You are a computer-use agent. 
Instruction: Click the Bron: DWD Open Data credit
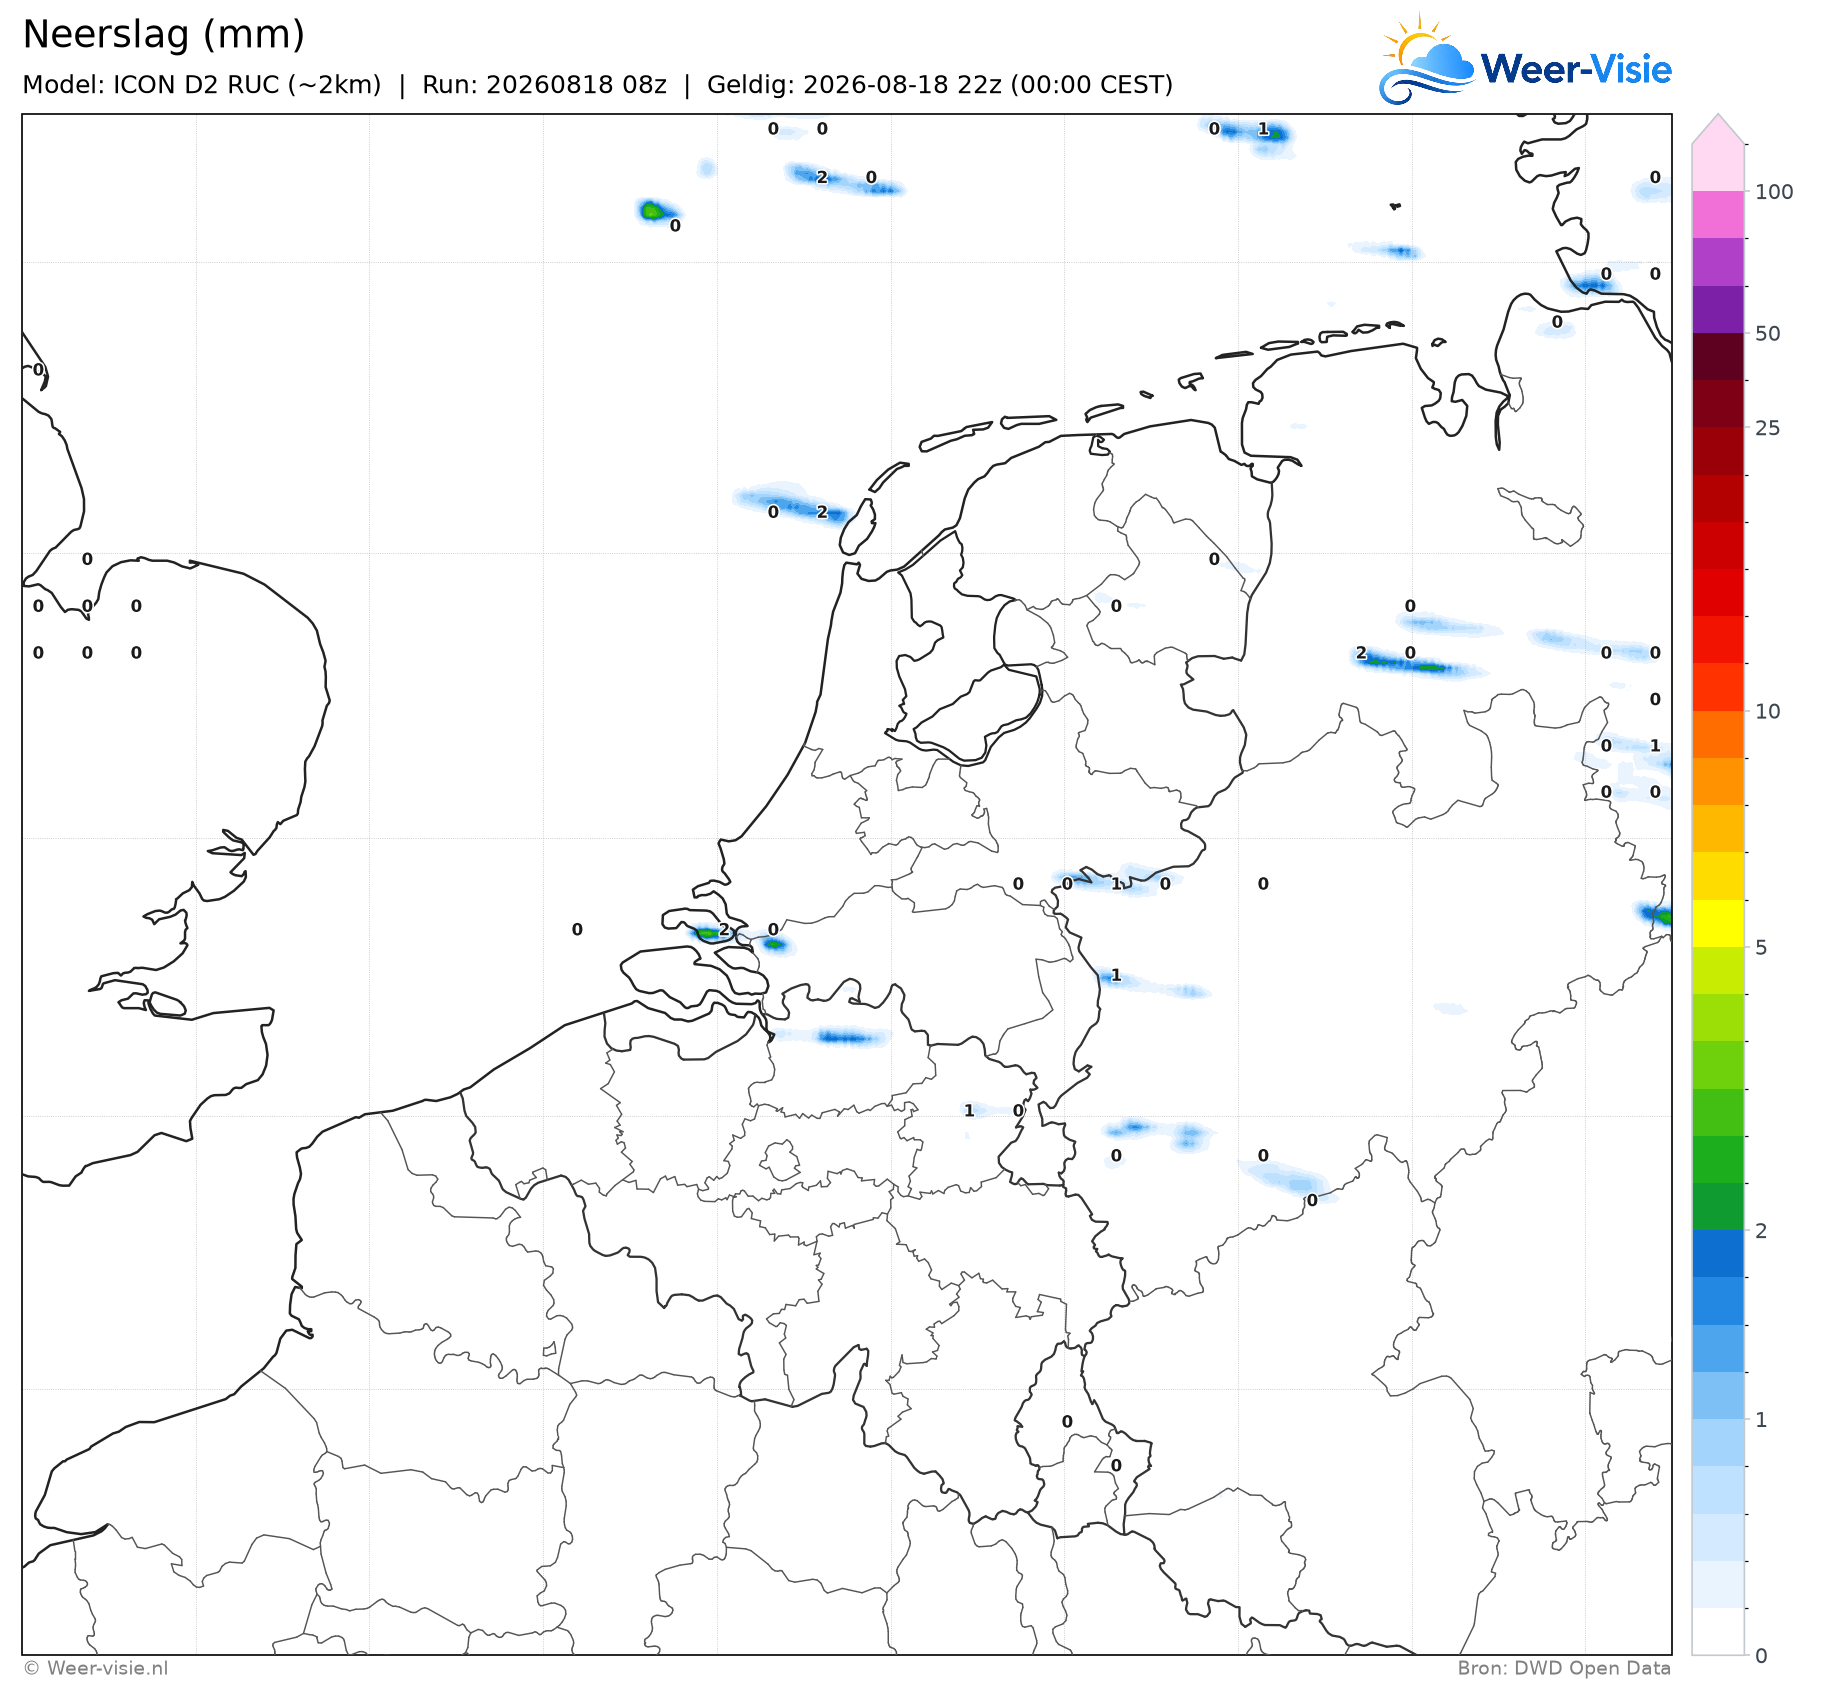[x=1564, y=1668]
